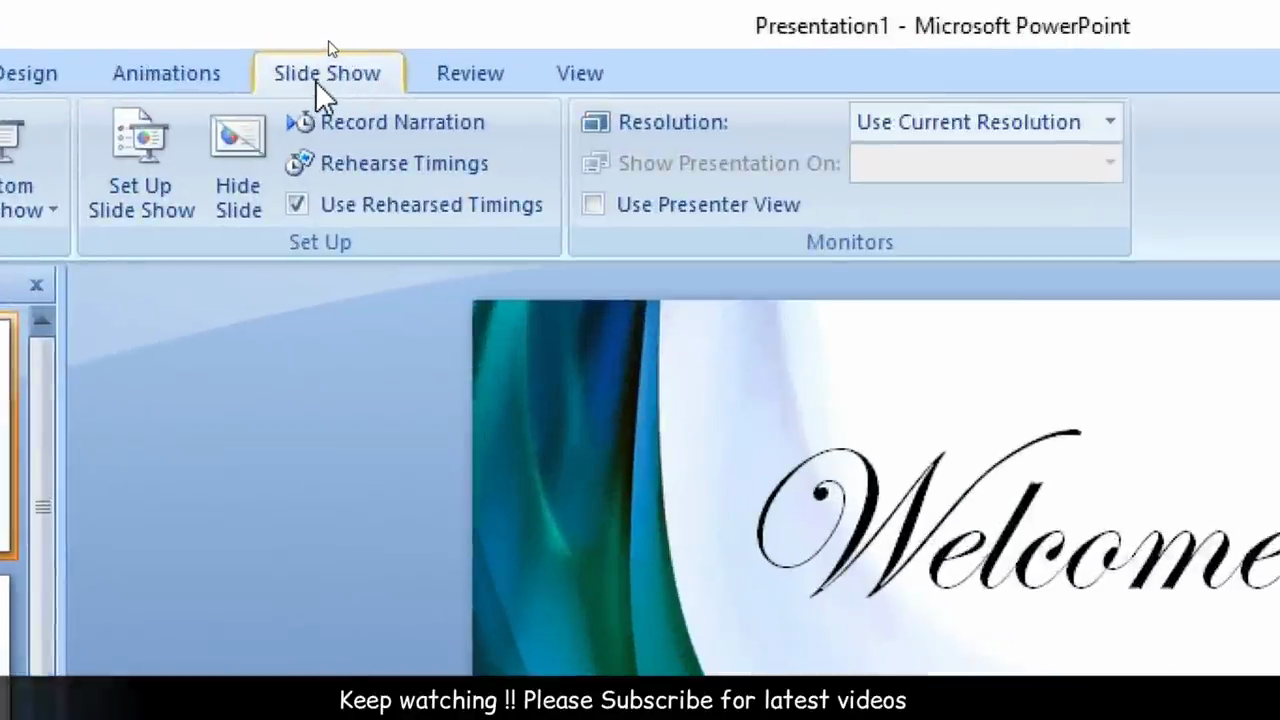Switch to the Animations tab
The width and height of the screenshot is (1280, 720).
point(166,73)
